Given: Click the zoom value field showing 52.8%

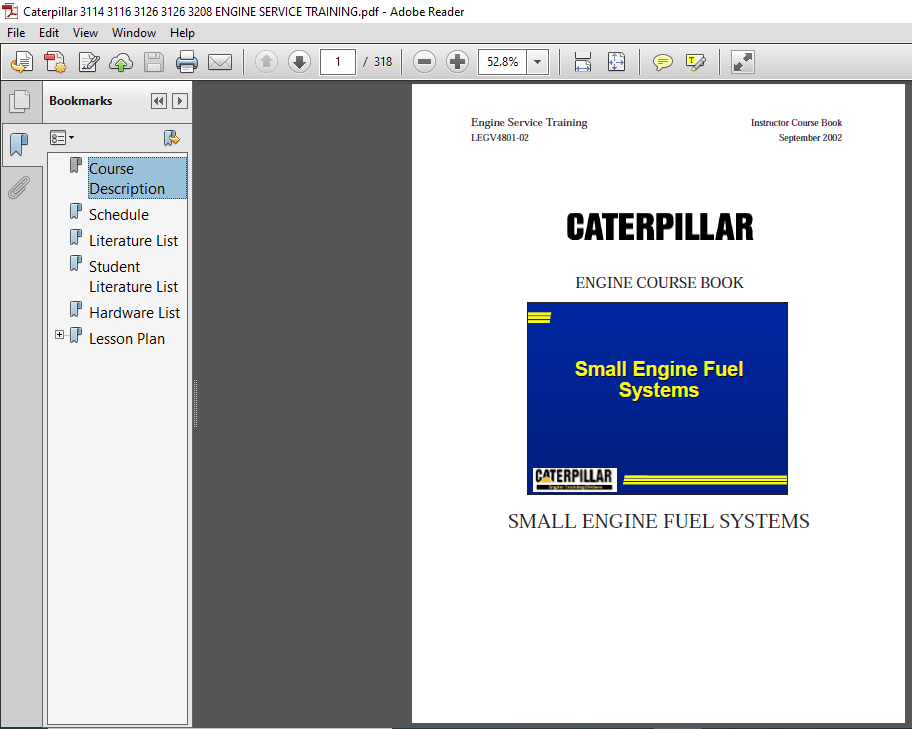Looking at the screenshot, I should [503, 62].
